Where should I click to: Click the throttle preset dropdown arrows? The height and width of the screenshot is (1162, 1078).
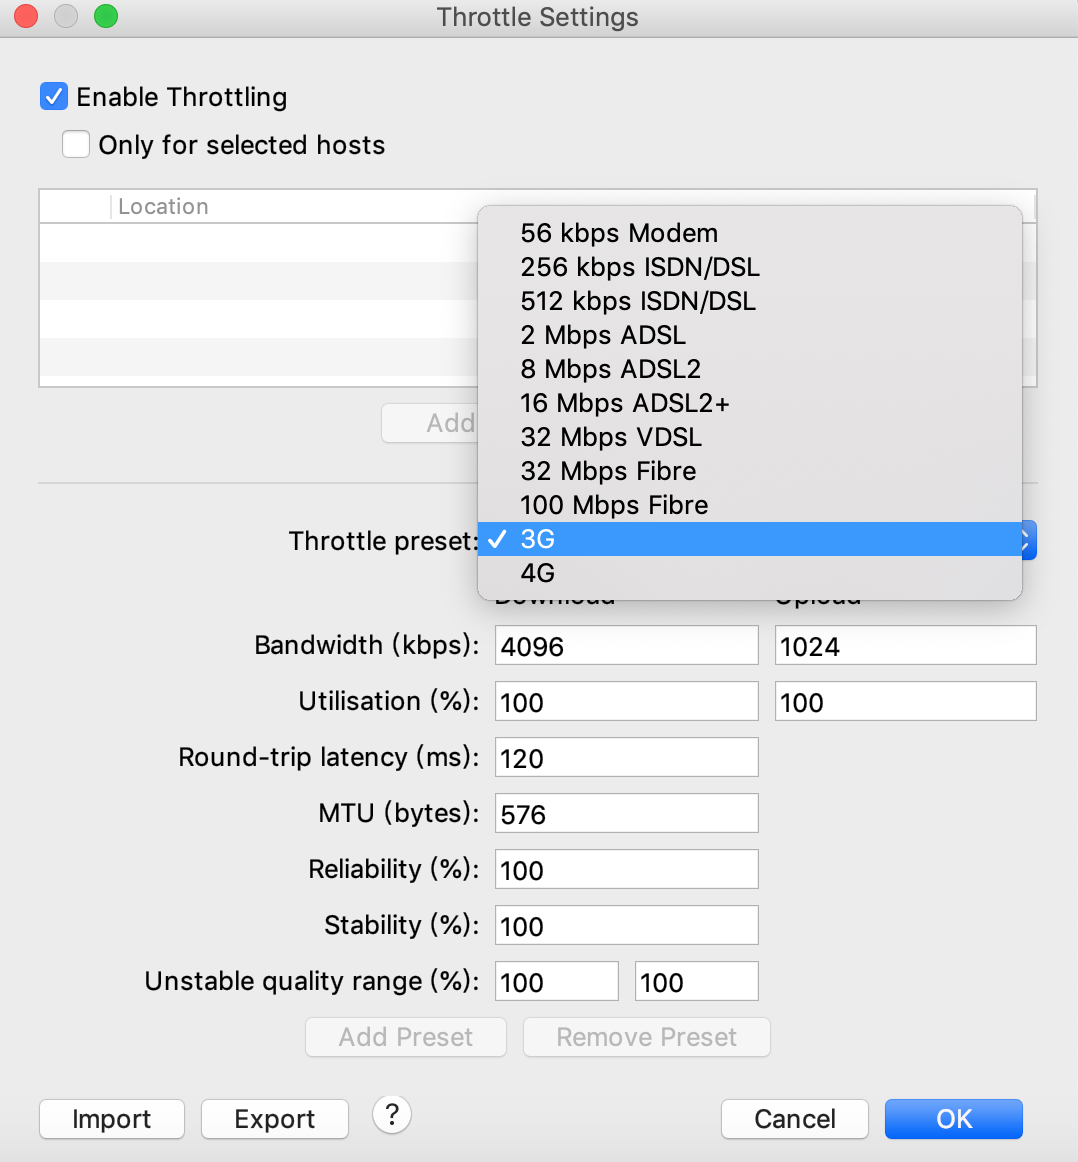pyautogui.click(x=1028, y=540)
